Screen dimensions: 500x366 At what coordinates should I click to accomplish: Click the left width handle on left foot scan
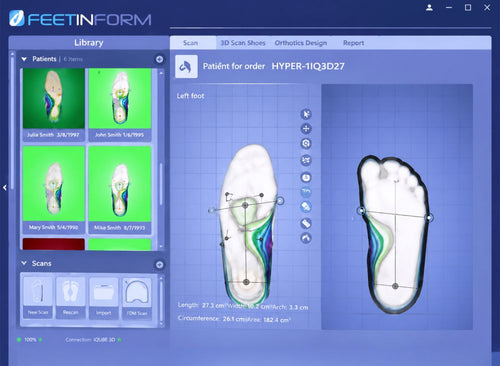click(x=211, y=211)
